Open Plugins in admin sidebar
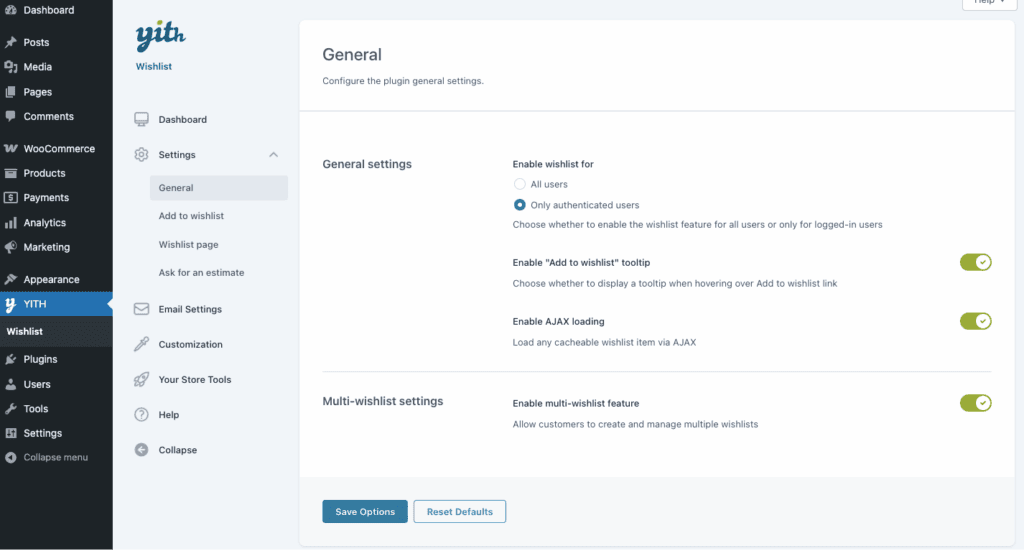1024x556 pixels. [40, 360]
